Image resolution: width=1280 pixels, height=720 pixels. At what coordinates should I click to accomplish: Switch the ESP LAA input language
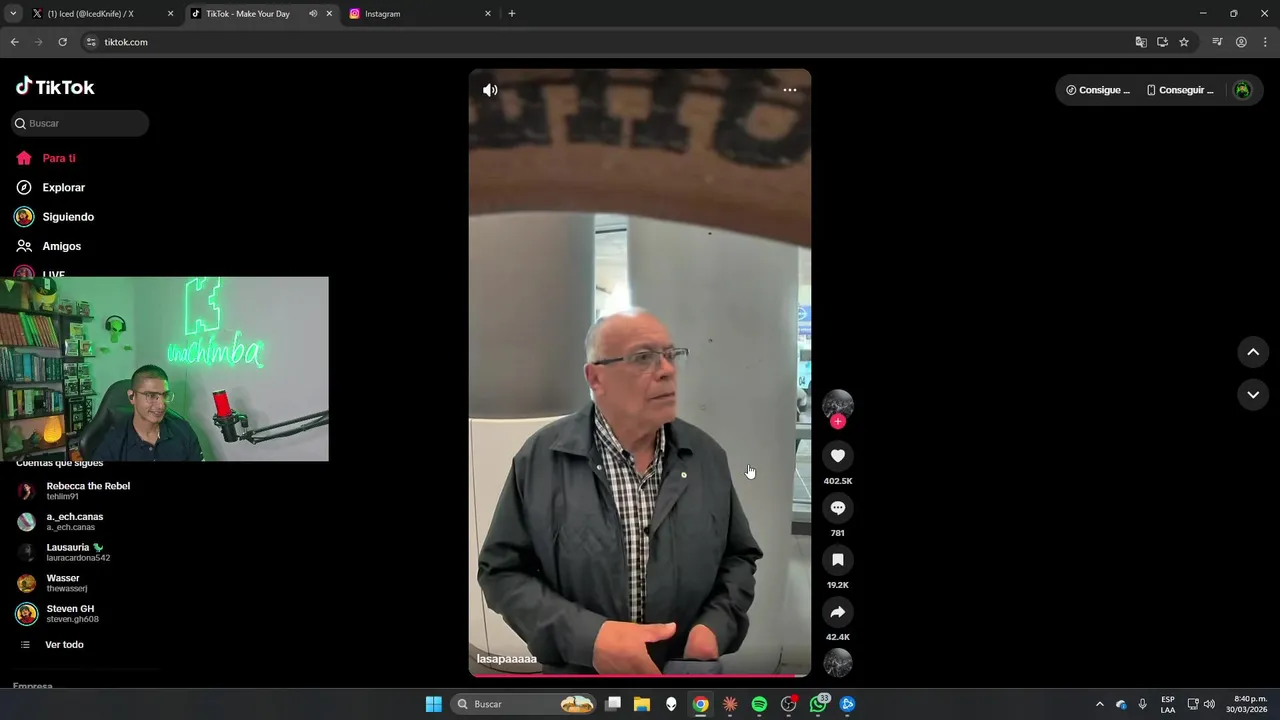(1168, 704)
